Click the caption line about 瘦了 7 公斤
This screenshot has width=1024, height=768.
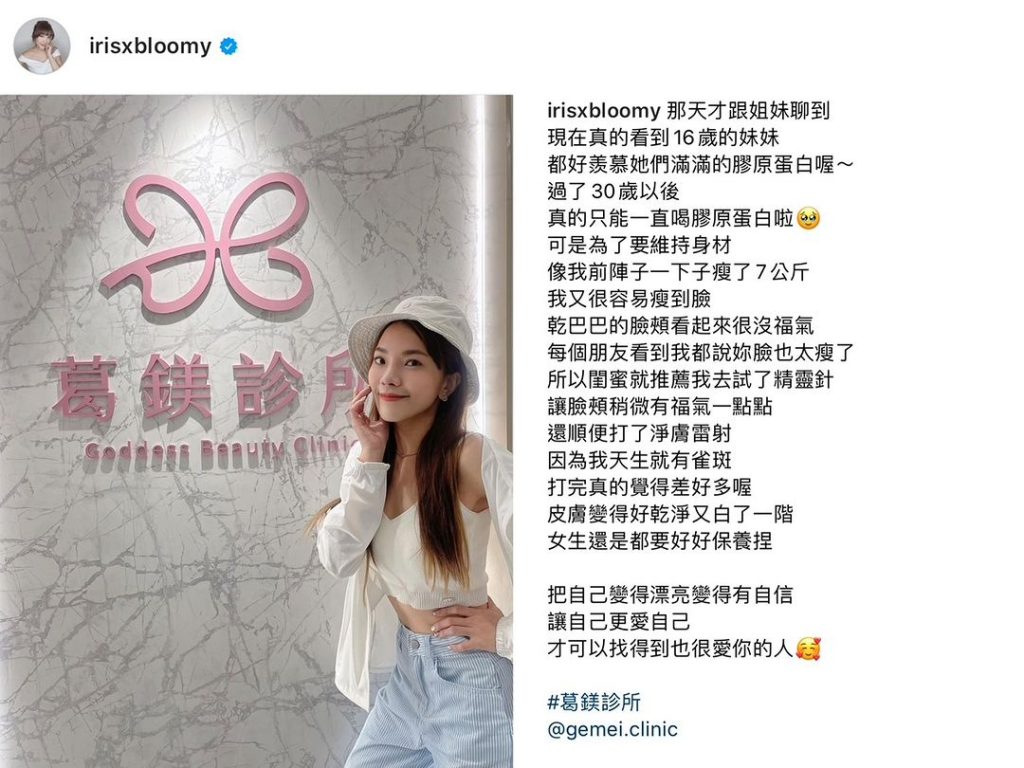[678, 272]
